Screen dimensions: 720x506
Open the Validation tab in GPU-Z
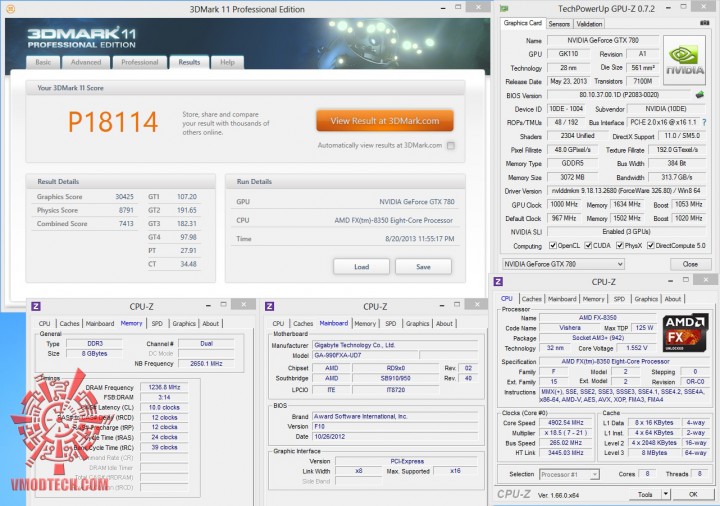pos(589,24)
